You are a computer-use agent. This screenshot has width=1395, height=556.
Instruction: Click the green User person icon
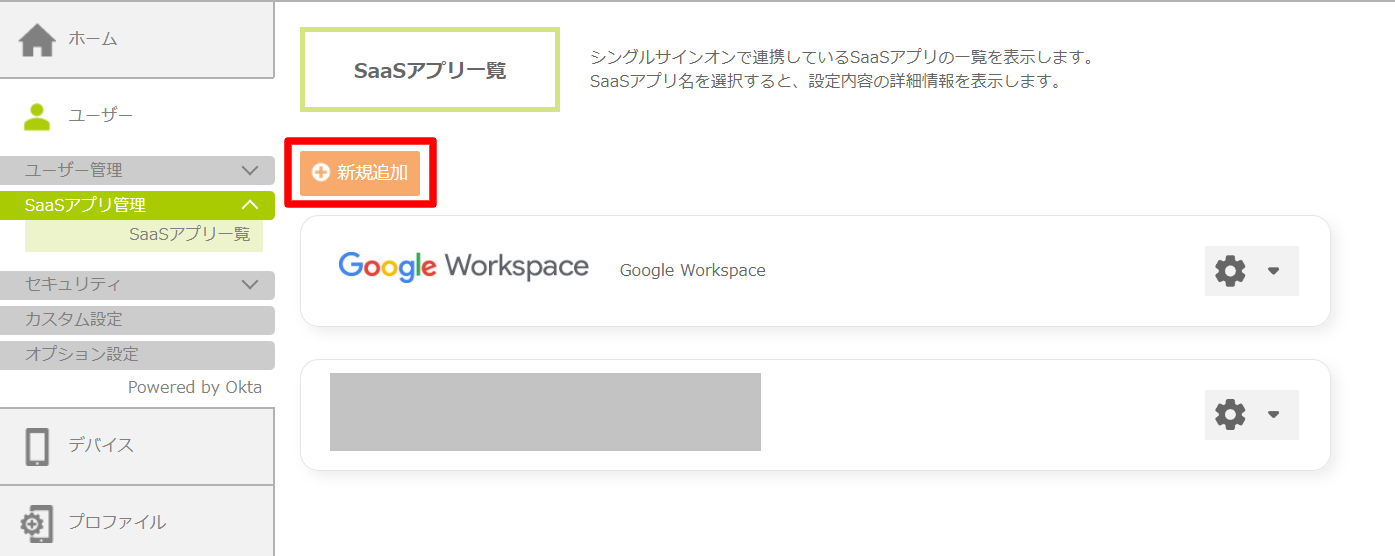[x=37, y=117]
